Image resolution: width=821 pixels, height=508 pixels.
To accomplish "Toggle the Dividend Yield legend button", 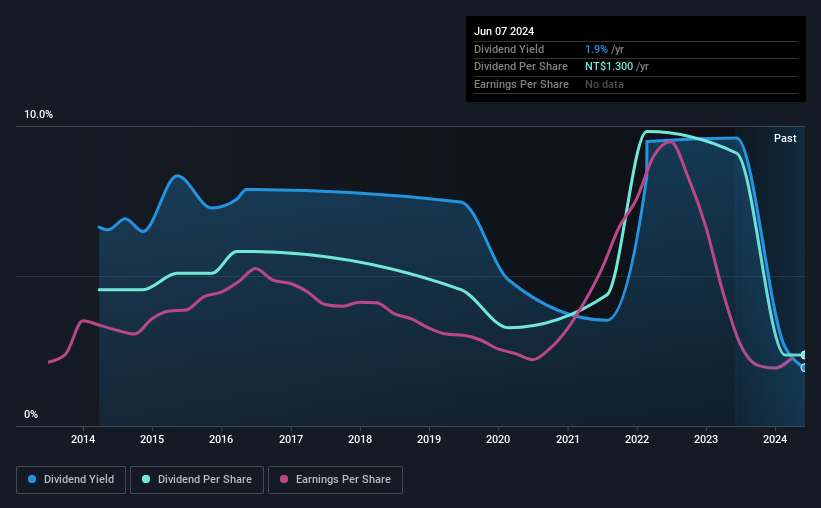I will pyautogui.click(x=71, y=480).
